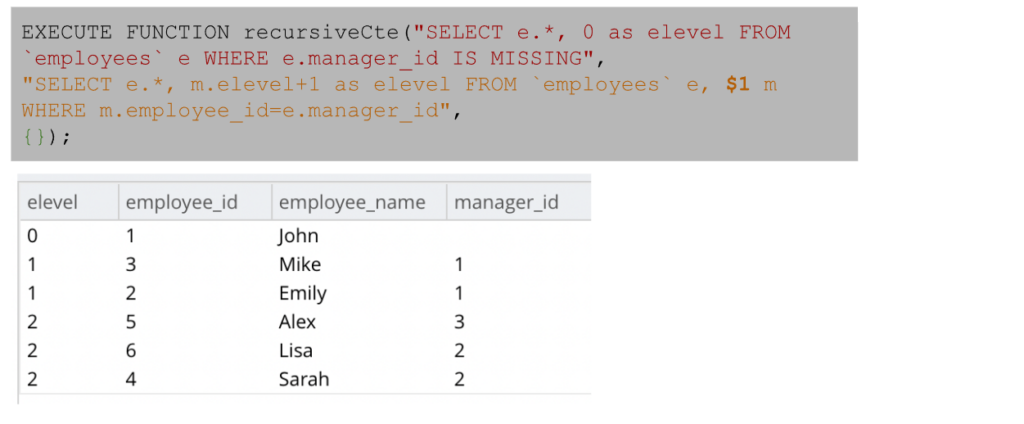Viewport: 1024px width, 424px height.
Task: Select the Mike employee name cell
Action: [300, 264]
